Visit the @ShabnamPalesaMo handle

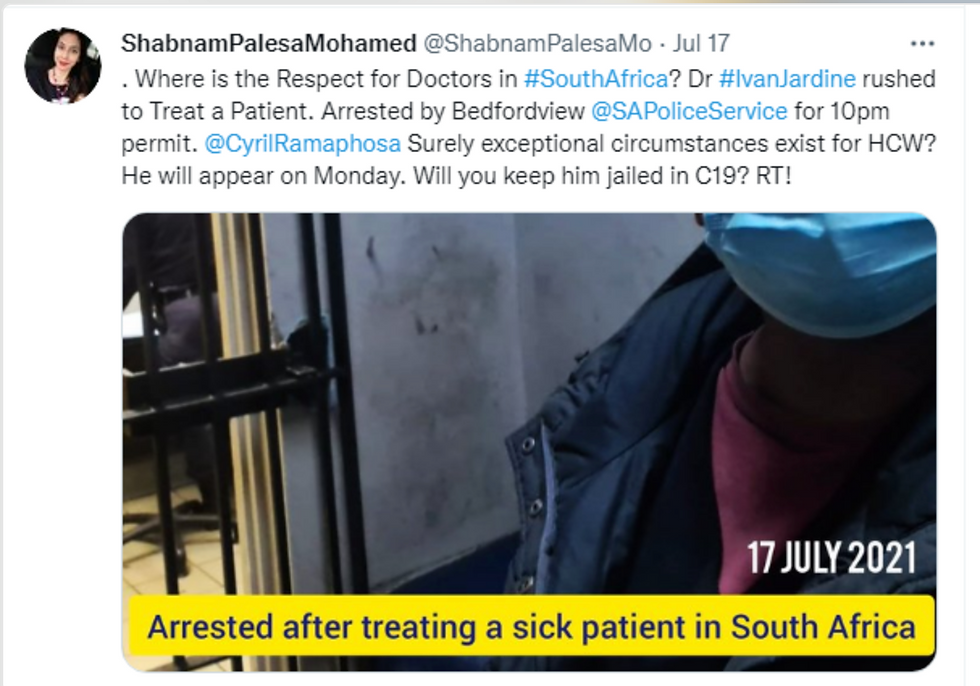point(538,43)
